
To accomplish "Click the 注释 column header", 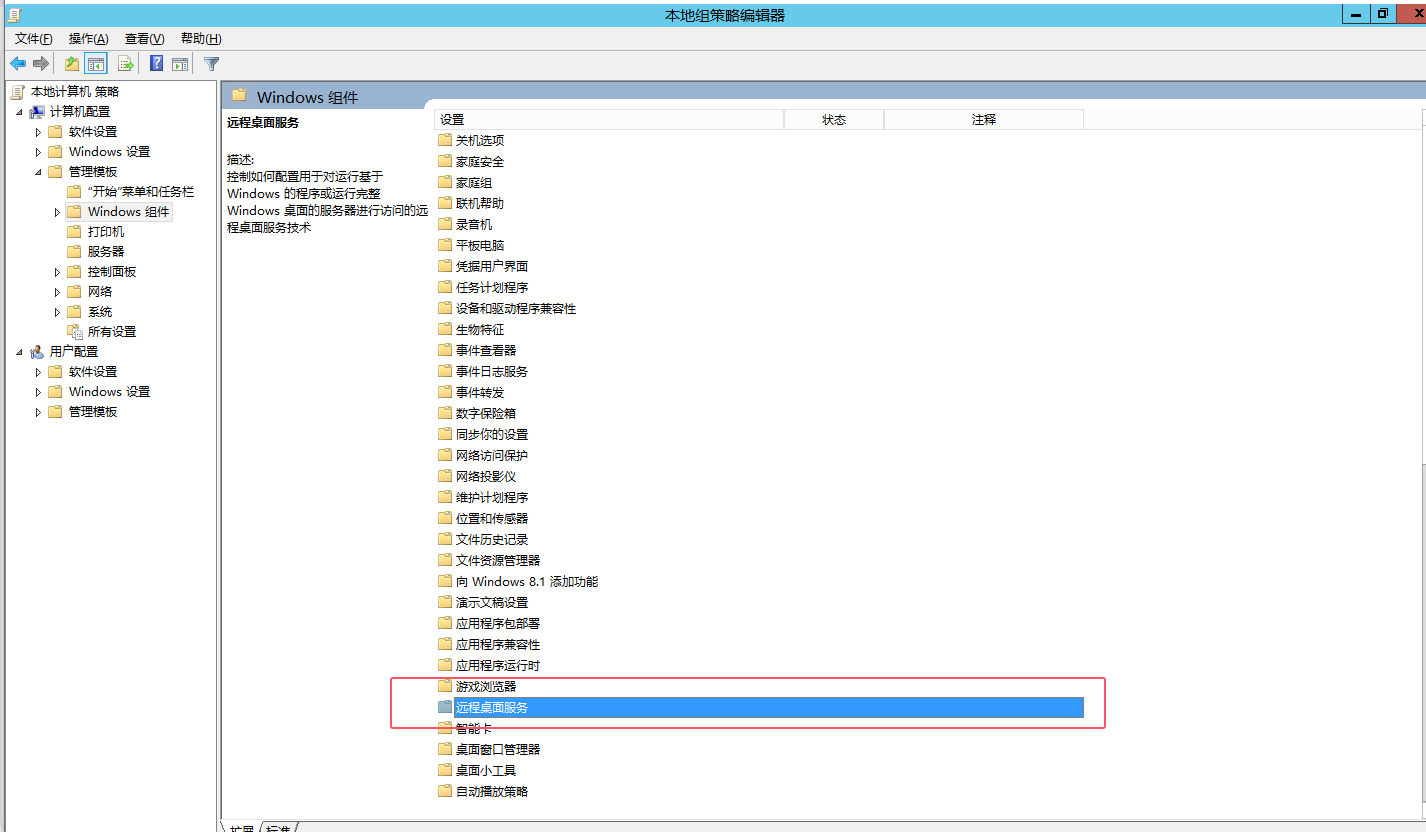I will pos(982,119).
